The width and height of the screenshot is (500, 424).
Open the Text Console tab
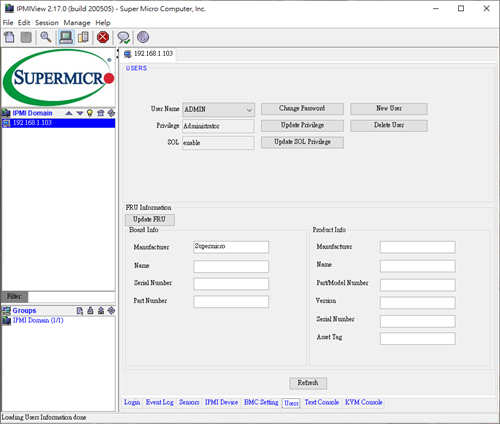tap(322, 402)
